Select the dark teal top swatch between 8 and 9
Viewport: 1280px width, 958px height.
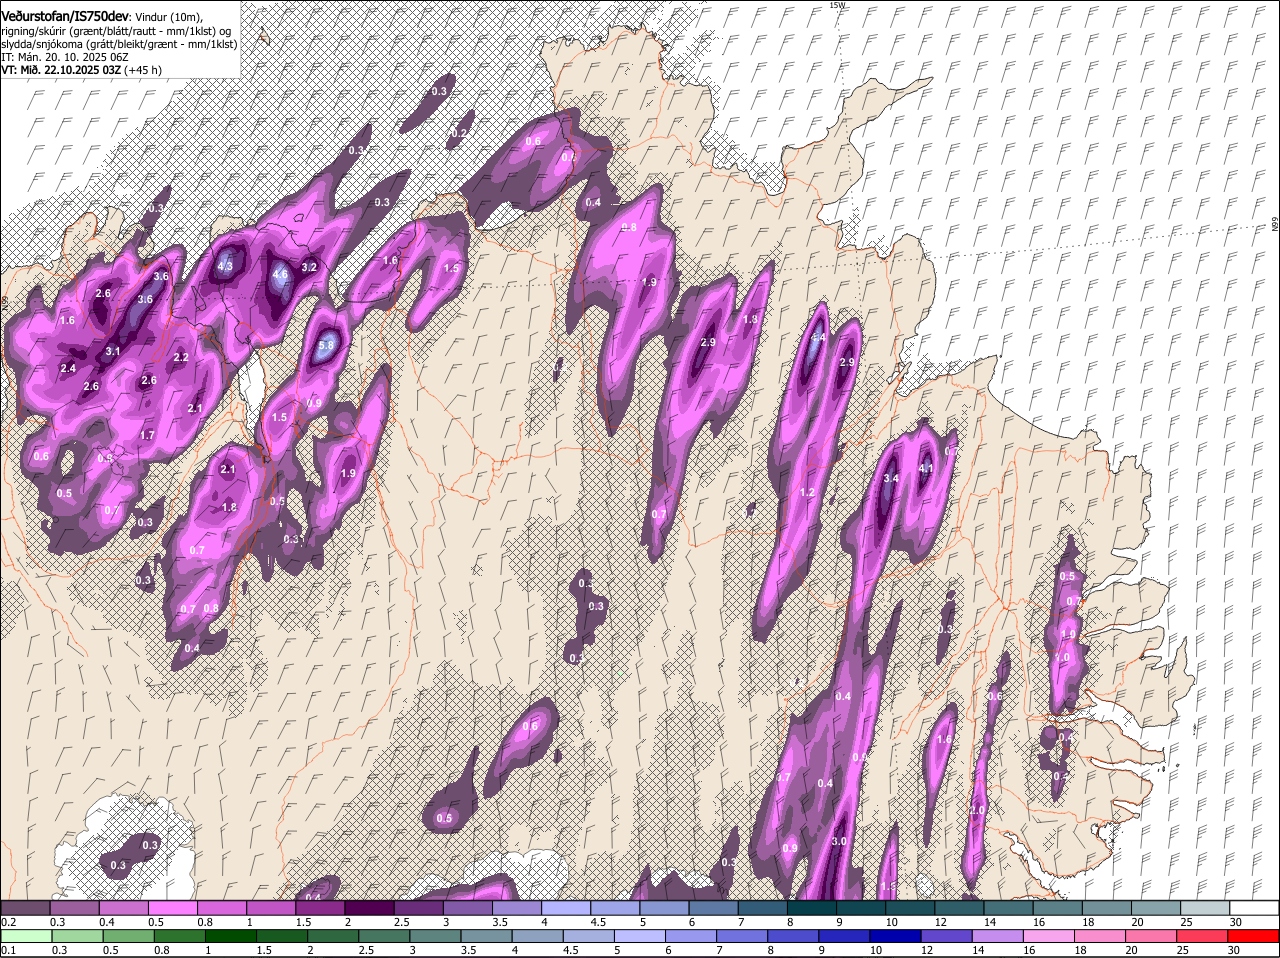pyautogui.click(x=811, y=908)
